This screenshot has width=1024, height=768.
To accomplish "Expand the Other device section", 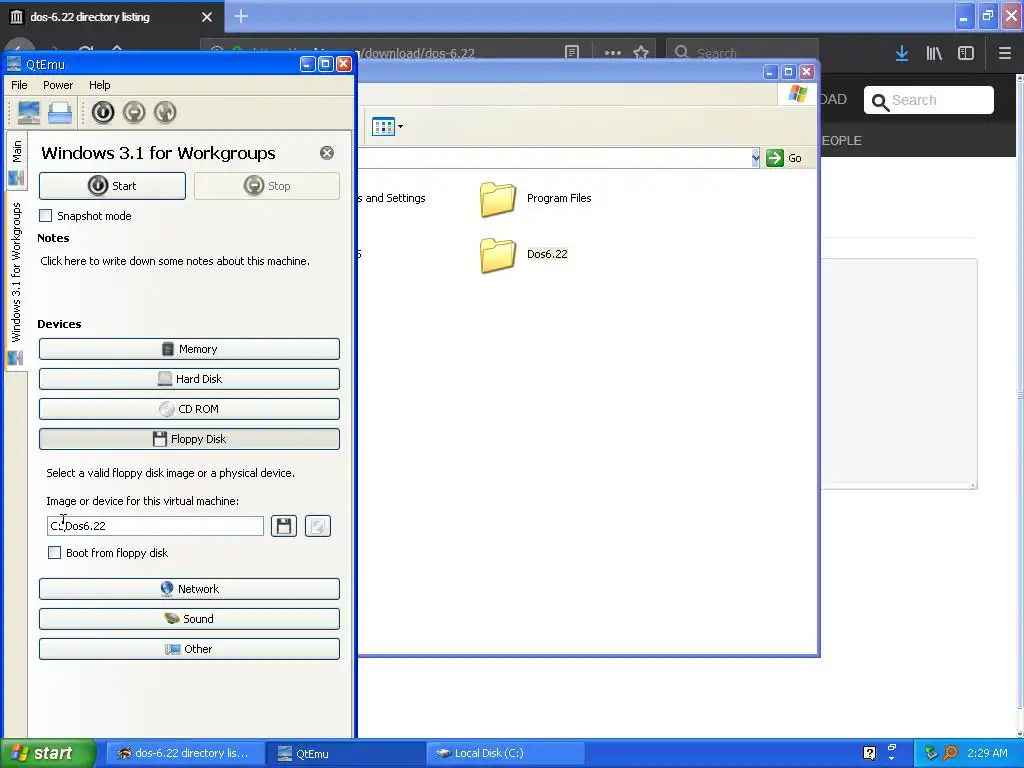I will [x=189, y=648].
